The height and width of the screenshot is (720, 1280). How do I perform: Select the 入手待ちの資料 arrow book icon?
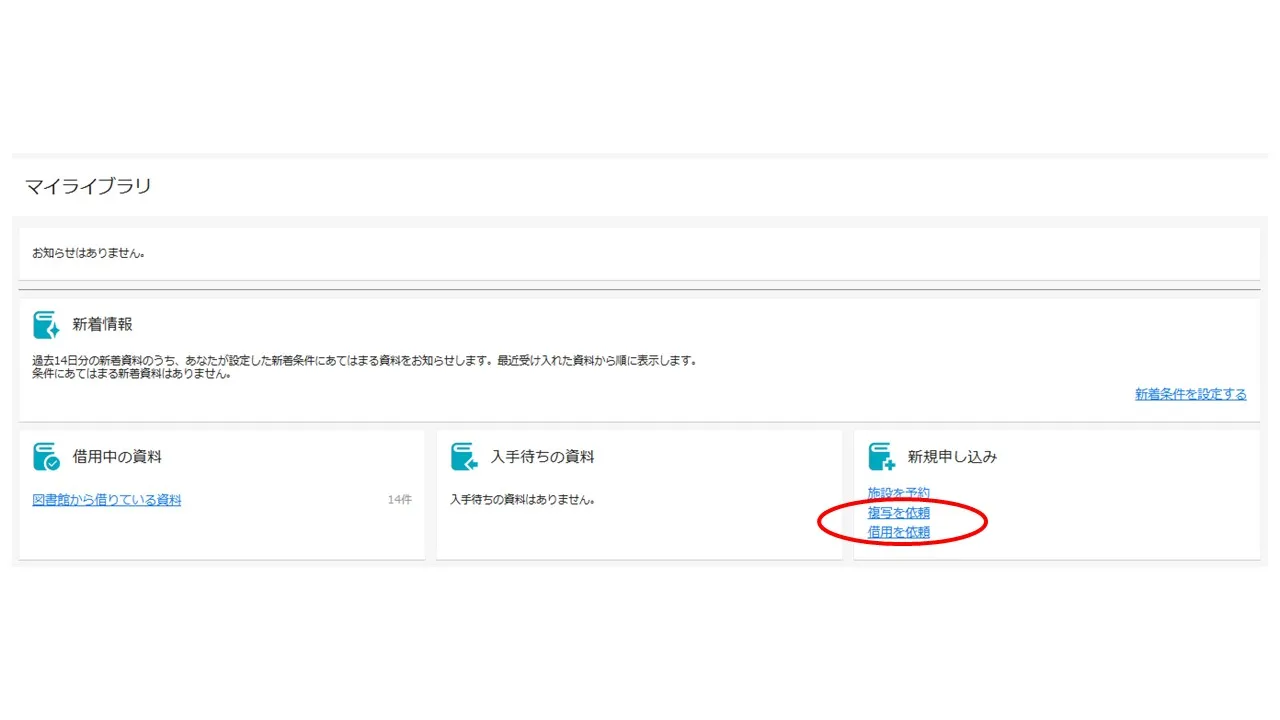[464, 457]
